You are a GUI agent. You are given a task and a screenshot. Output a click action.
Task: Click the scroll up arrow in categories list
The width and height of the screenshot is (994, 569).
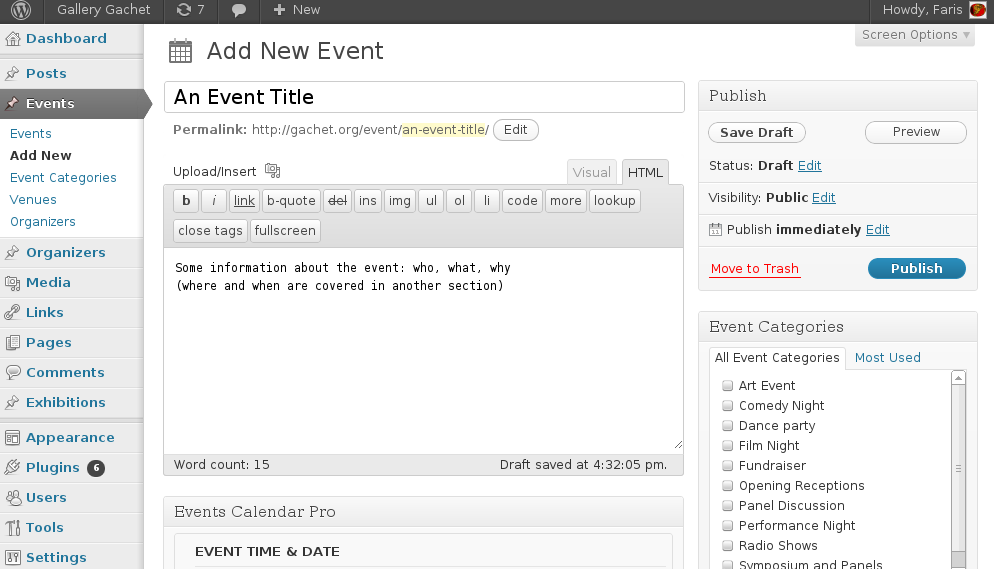(x=958, y=378)
